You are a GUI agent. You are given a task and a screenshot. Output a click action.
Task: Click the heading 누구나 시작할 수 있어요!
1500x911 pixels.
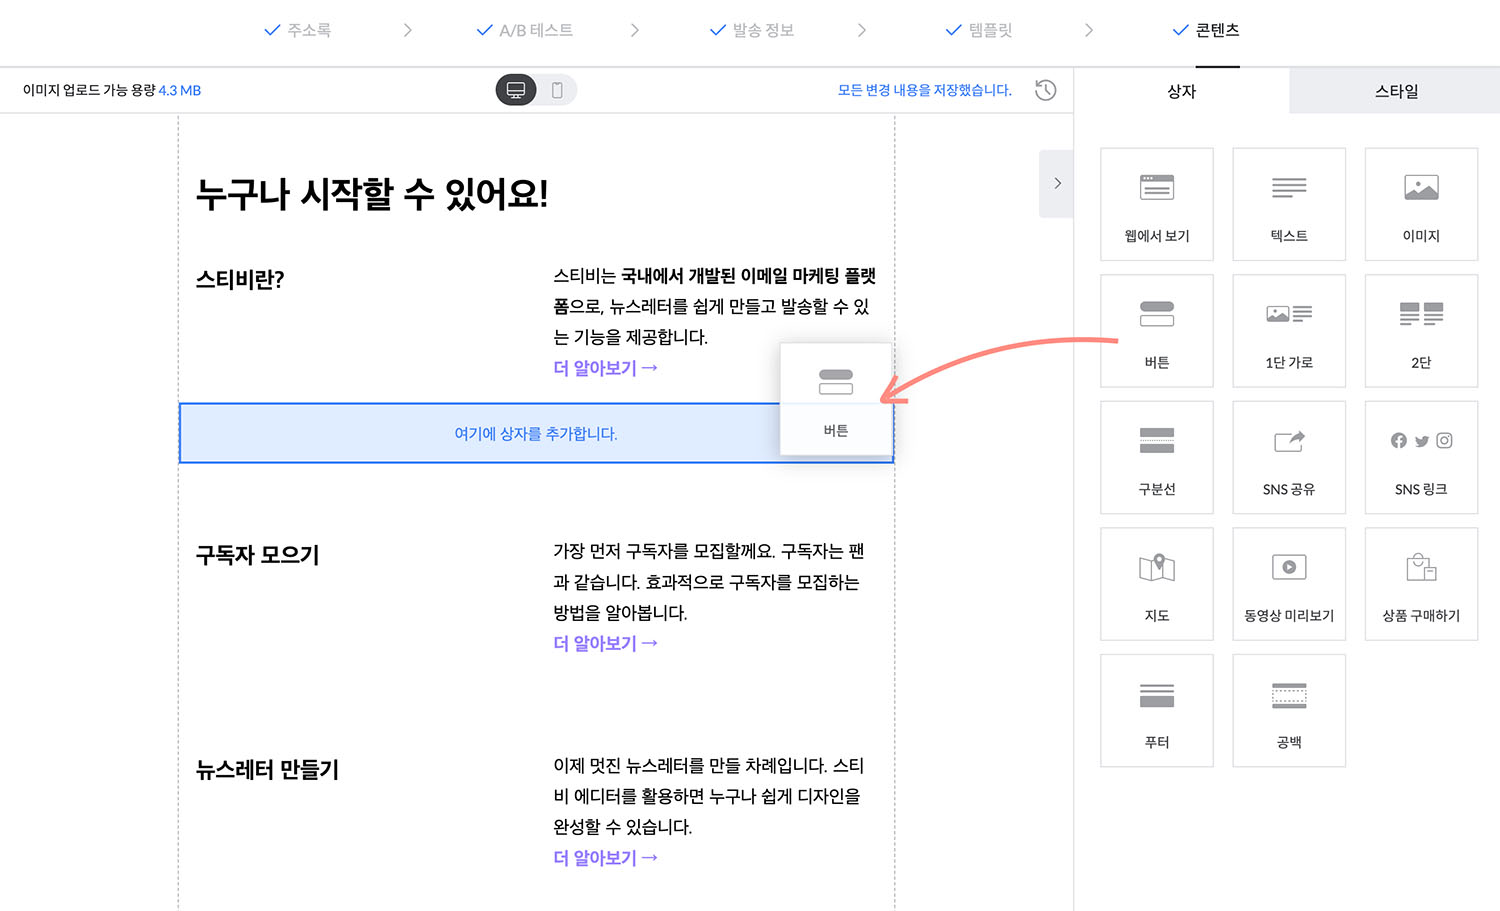372,193
